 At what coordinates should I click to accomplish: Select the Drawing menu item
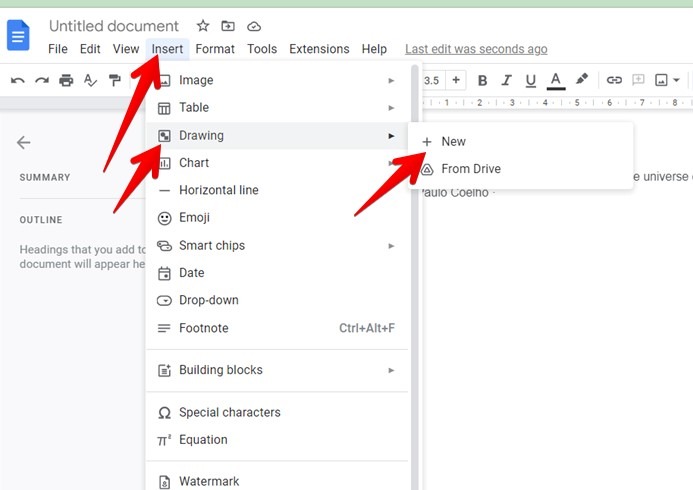pyautogui.click(x=277, y=136)
